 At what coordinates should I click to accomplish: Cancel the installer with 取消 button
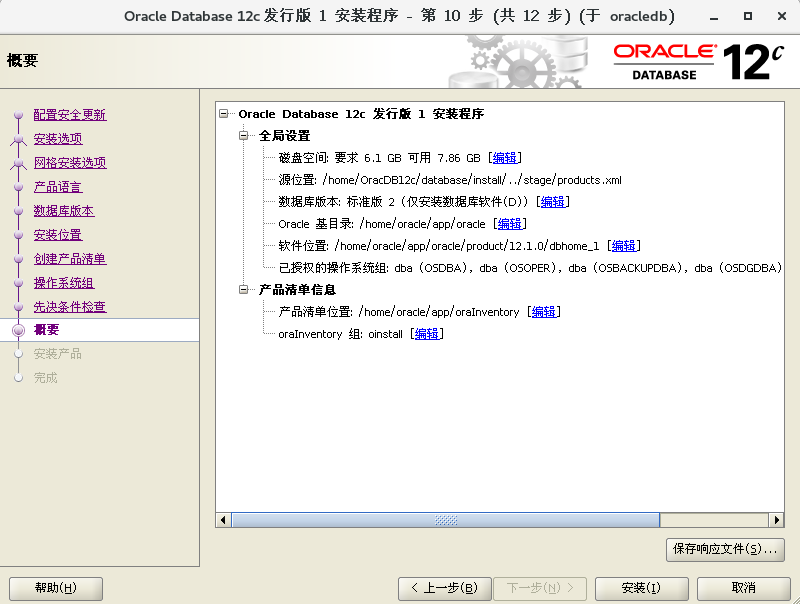[x=743, y=588]
